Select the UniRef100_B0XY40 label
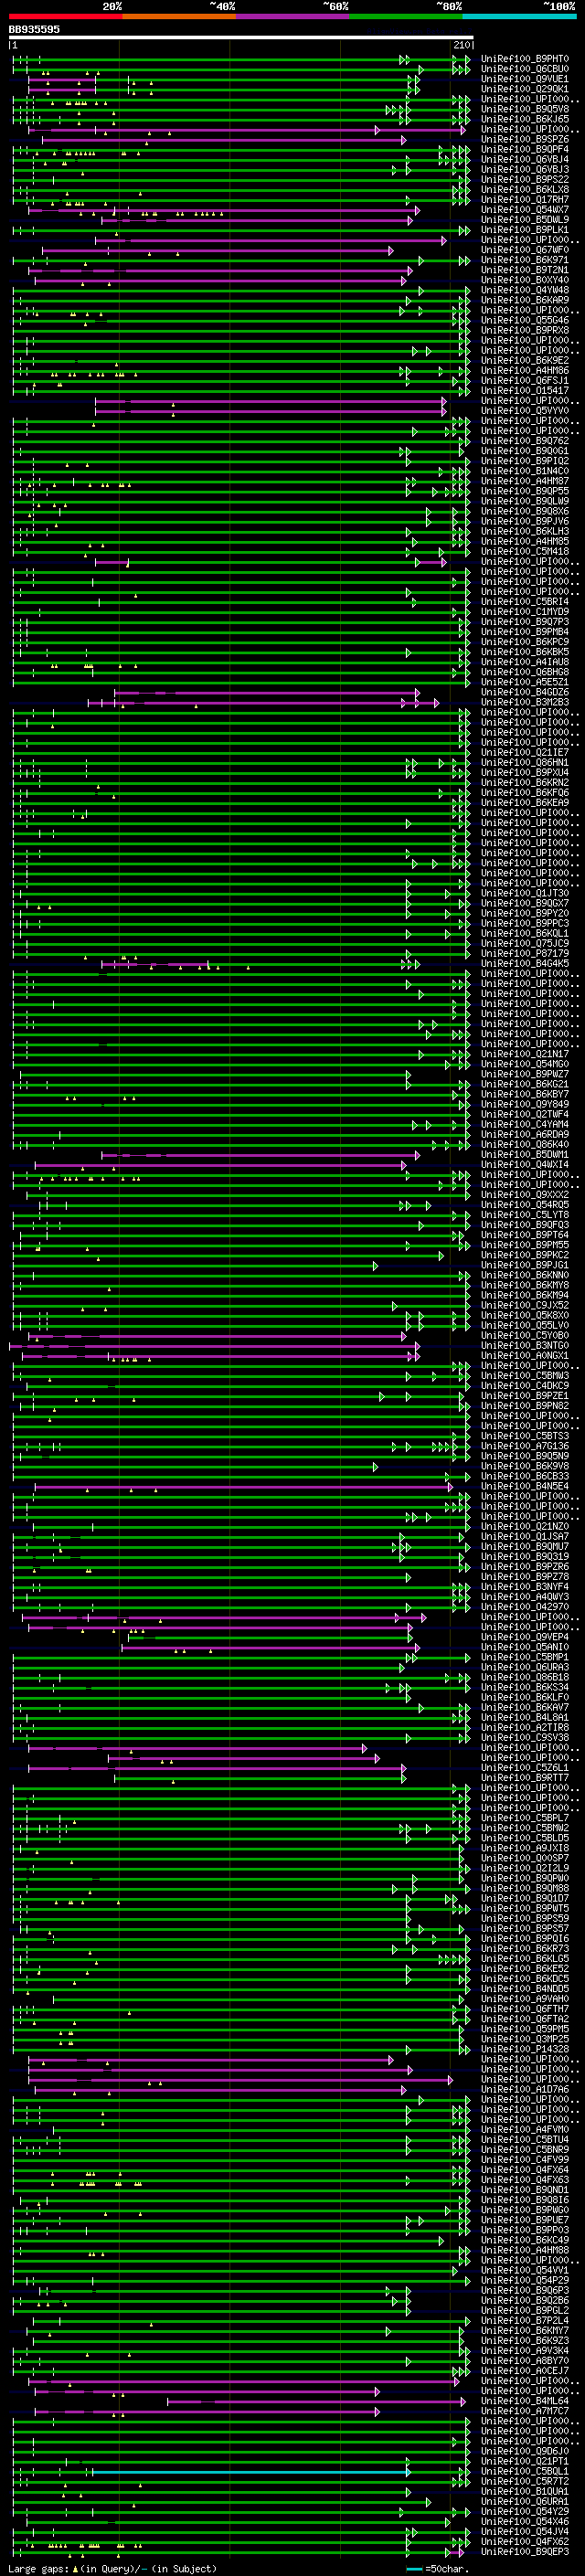Viewport: 585px width, 2576px height. [525, 280]
